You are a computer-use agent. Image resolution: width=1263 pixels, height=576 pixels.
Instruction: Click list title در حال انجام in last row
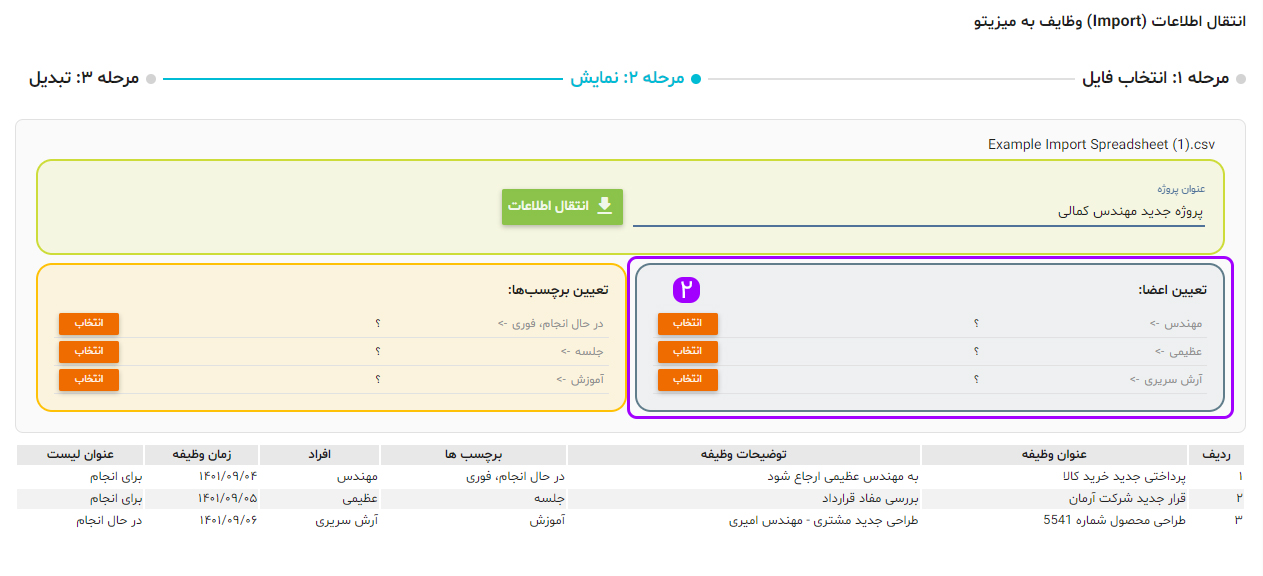click(x=109, y=520)
